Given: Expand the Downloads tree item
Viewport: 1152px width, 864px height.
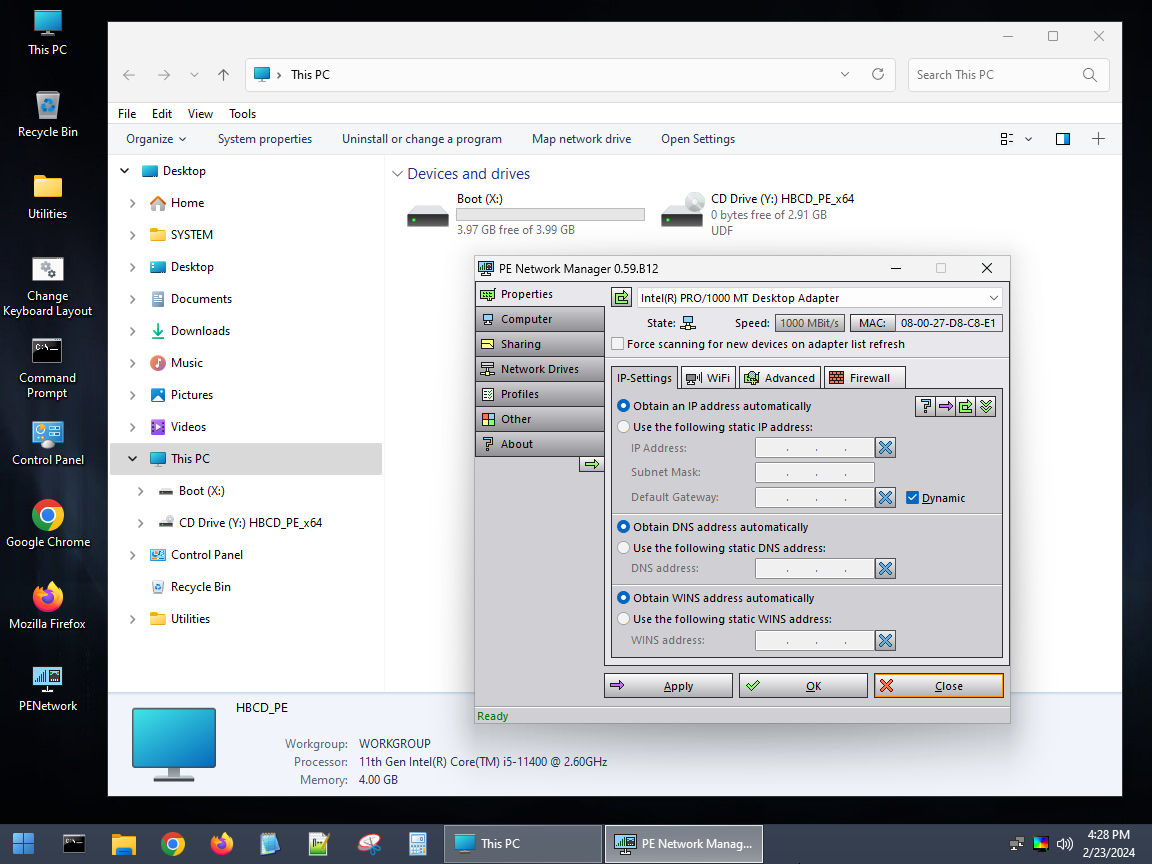Looking at the screenshot, I should click(132, 331).
